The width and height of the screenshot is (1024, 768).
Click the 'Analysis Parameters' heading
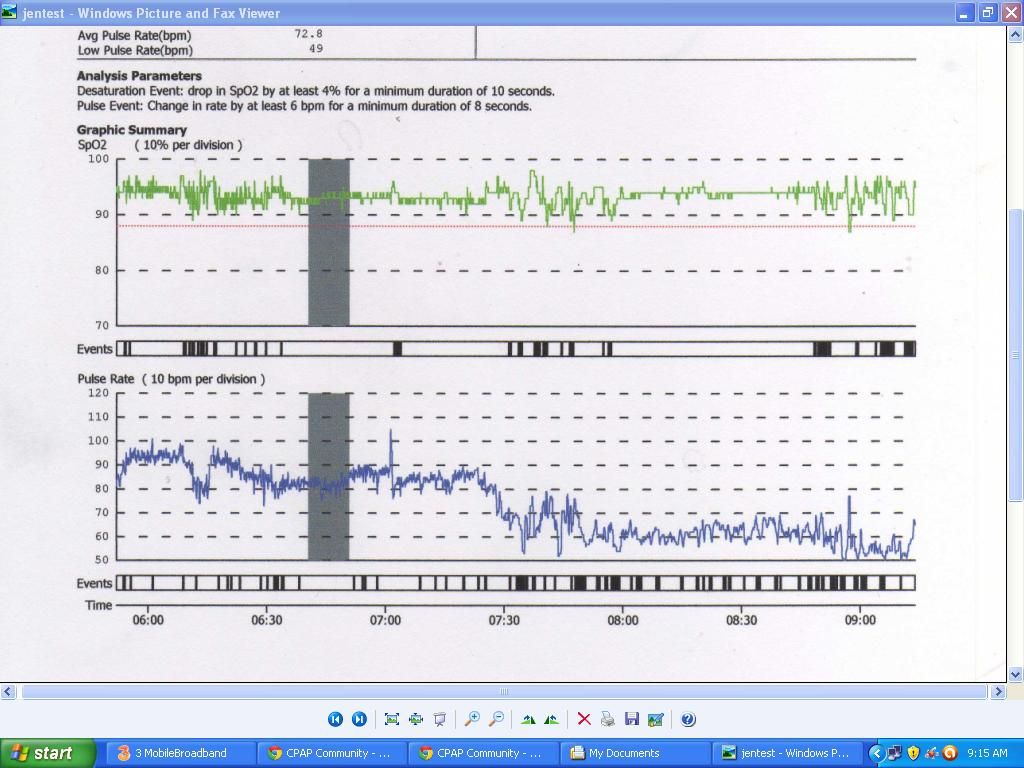coord(139,76)
